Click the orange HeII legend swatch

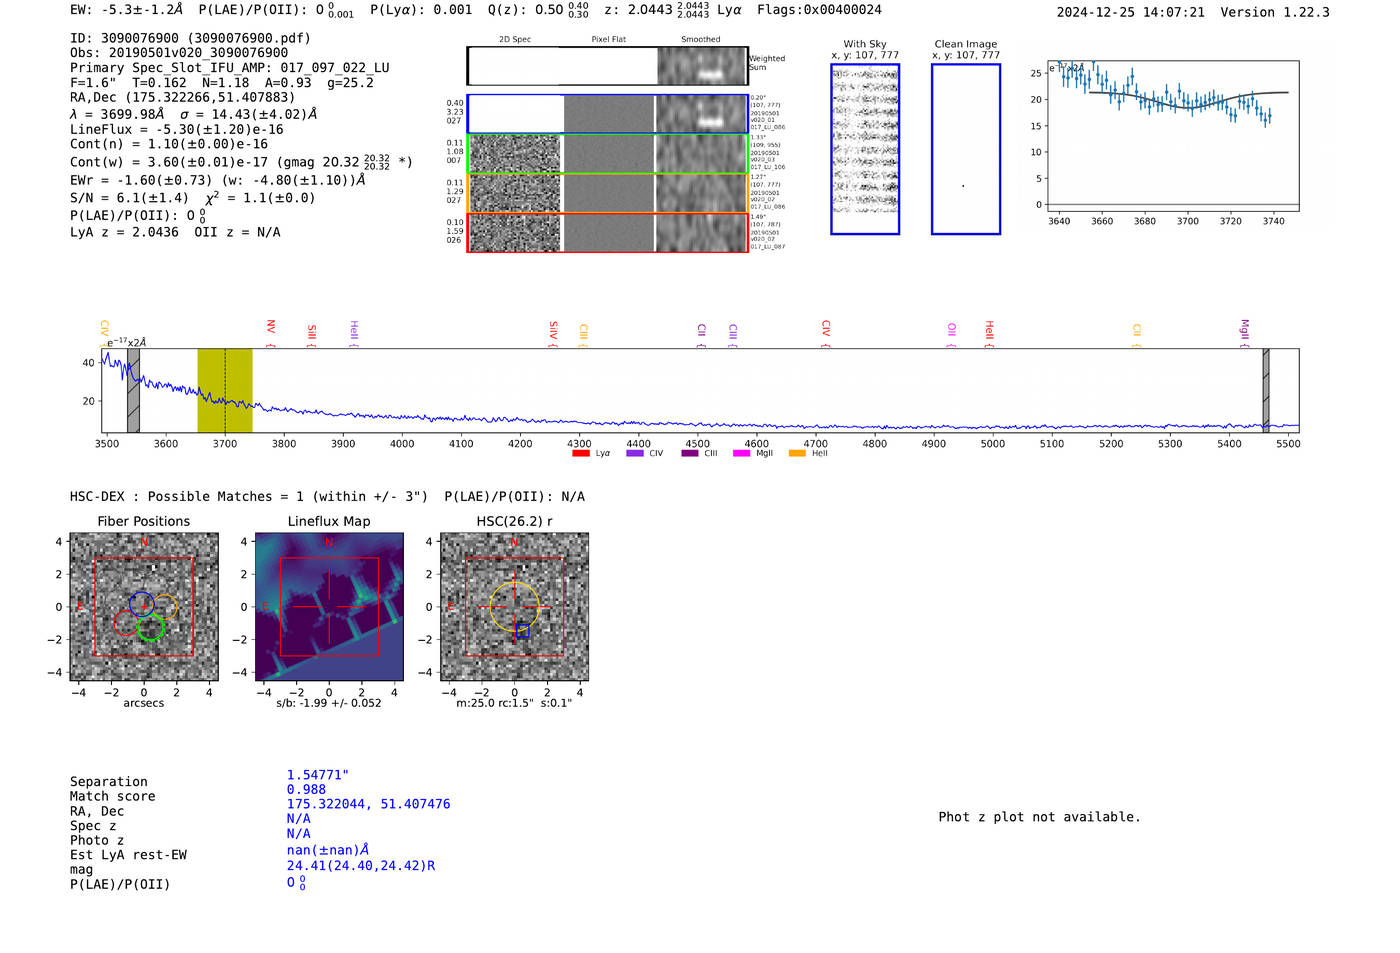(797, 453)
